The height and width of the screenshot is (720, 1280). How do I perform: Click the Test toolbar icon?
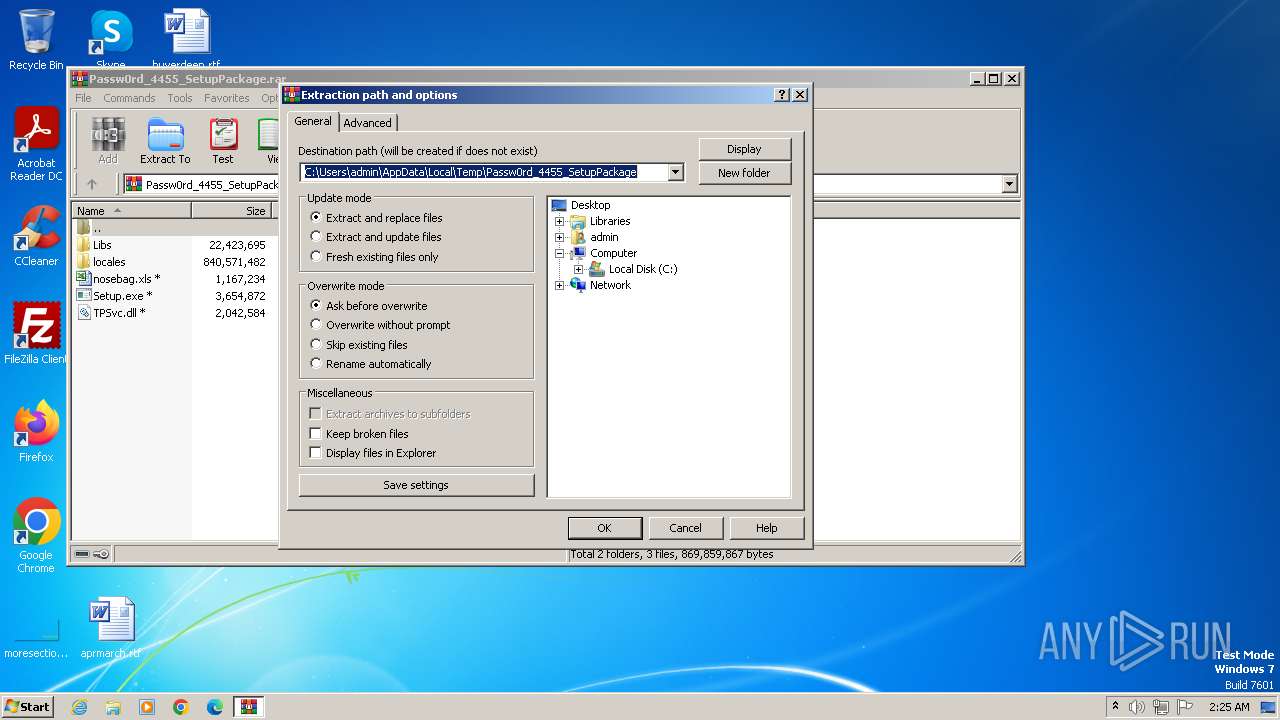[x=223, y=141]
